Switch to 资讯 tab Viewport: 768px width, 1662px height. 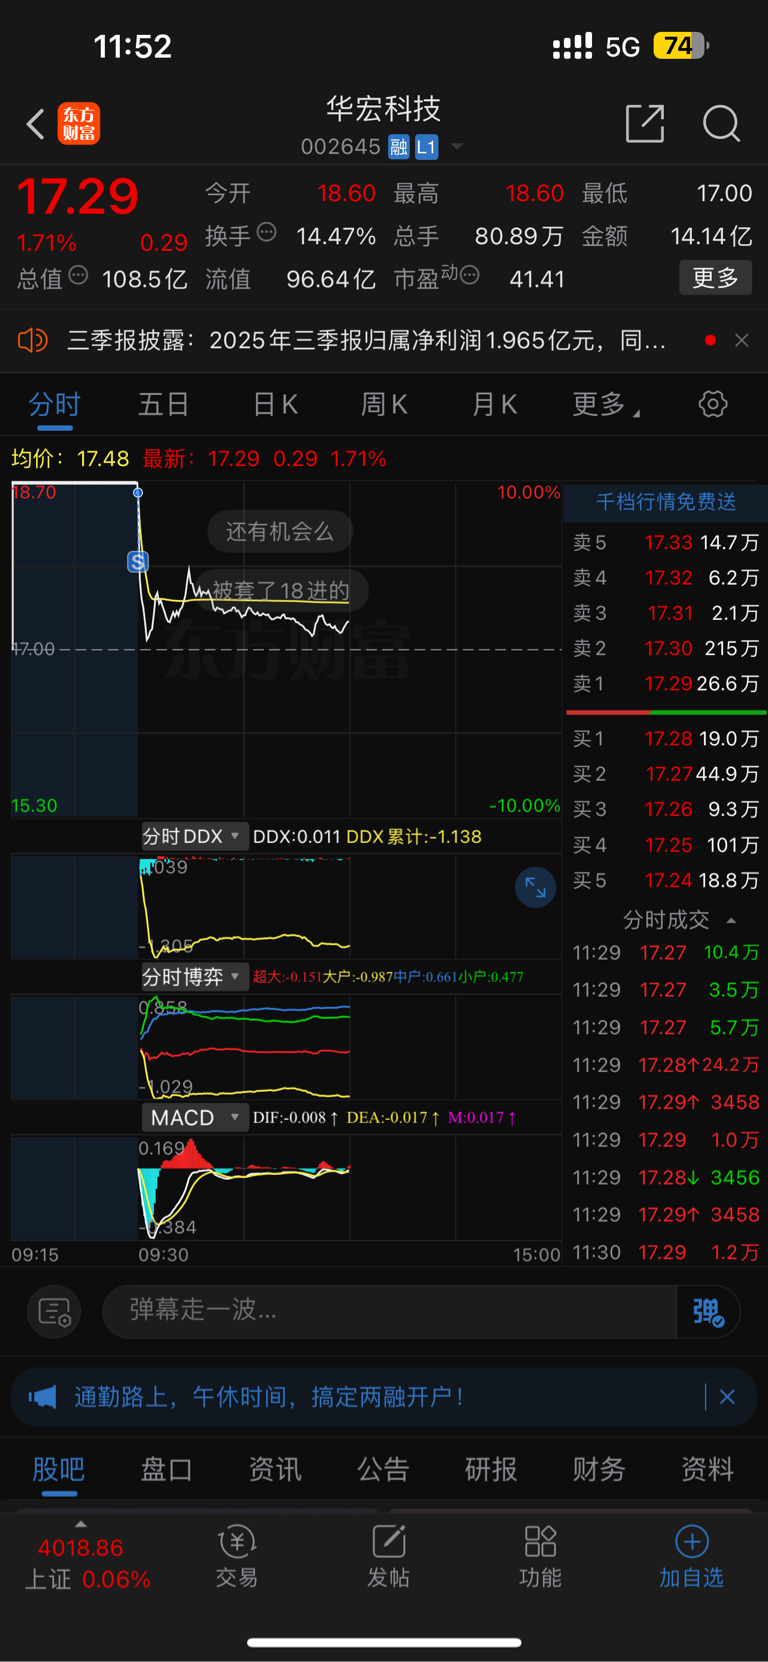tap(274, 1469)
